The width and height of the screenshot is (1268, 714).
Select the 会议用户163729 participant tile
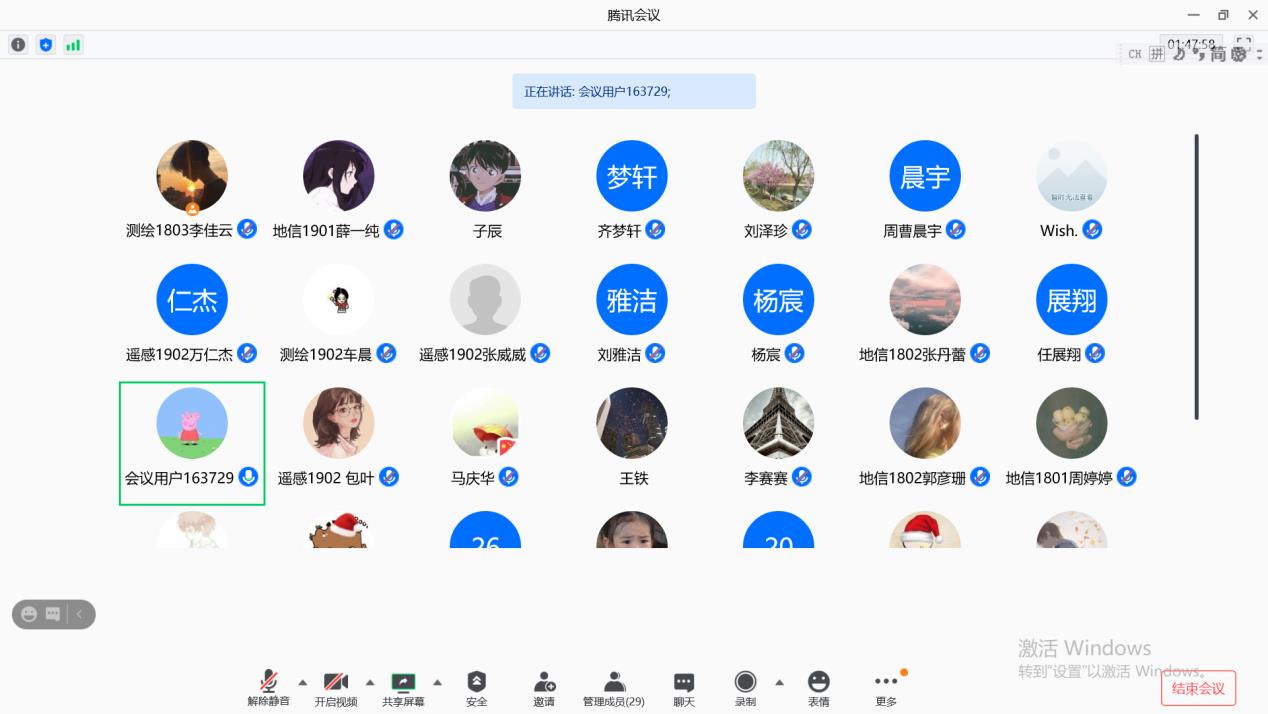pos(192,443)
